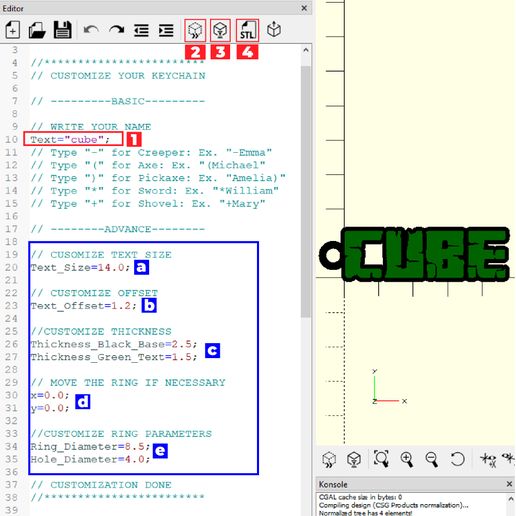Image resolution: width=516 pixels, height=516 pixels.
Task: Unindent the selected code
Action: click(141, 31)
